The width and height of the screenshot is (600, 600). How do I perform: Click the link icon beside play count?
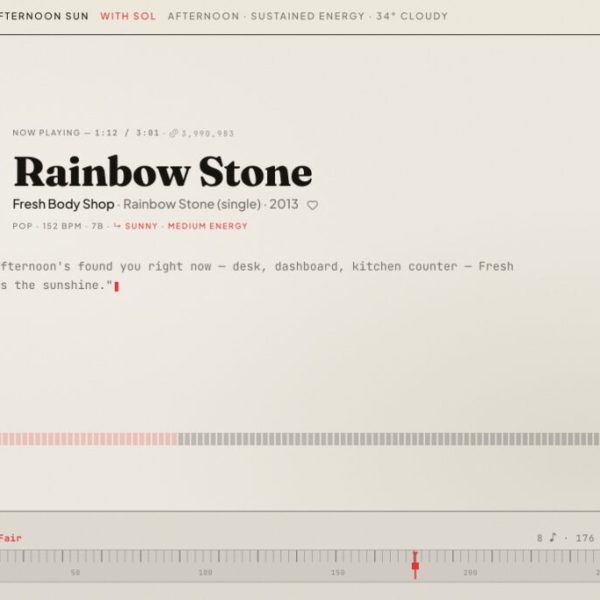[174, 133]
